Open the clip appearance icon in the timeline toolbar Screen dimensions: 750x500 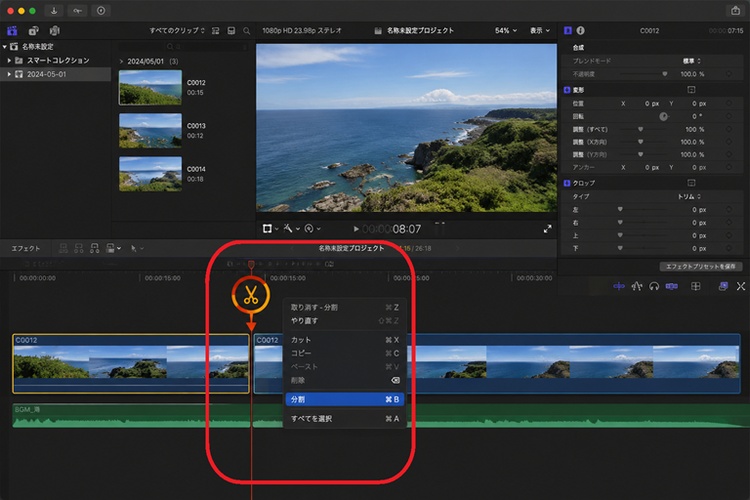(695, 286)
